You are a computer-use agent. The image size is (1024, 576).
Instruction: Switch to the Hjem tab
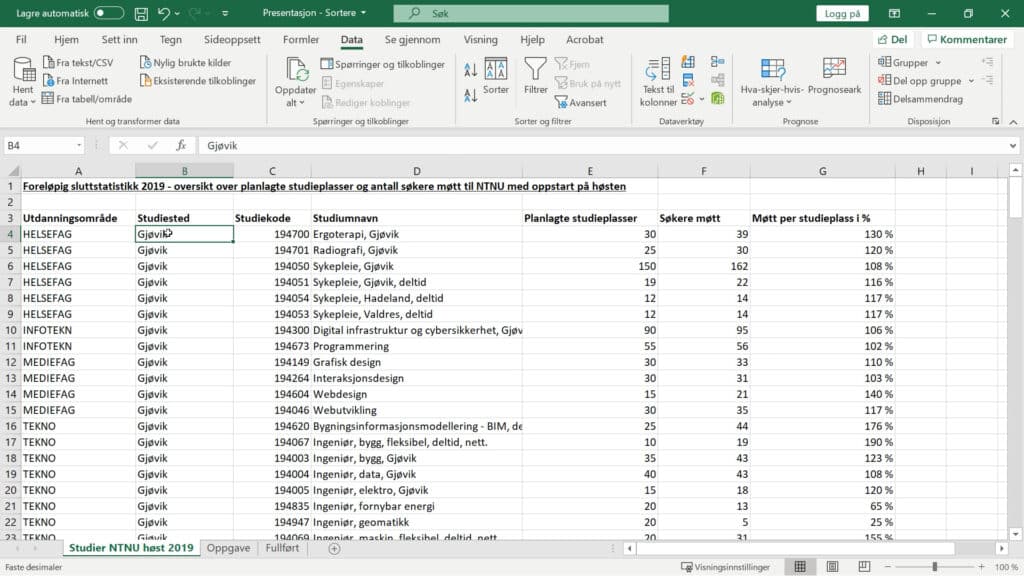(67, 40)
